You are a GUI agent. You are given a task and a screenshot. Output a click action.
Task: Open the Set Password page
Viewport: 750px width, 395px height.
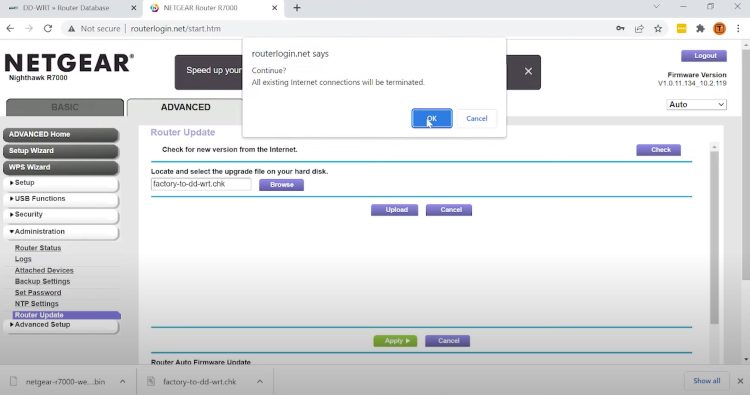(x=38, y=292)
